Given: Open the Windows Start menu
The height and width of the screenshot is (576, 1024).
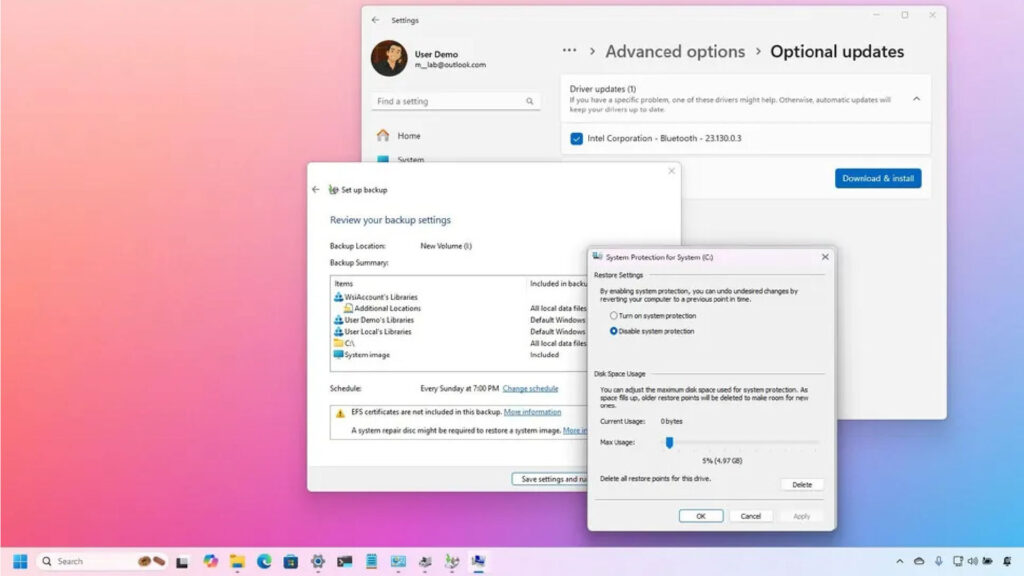Looking at the screenshot, I should pos(20,561).
